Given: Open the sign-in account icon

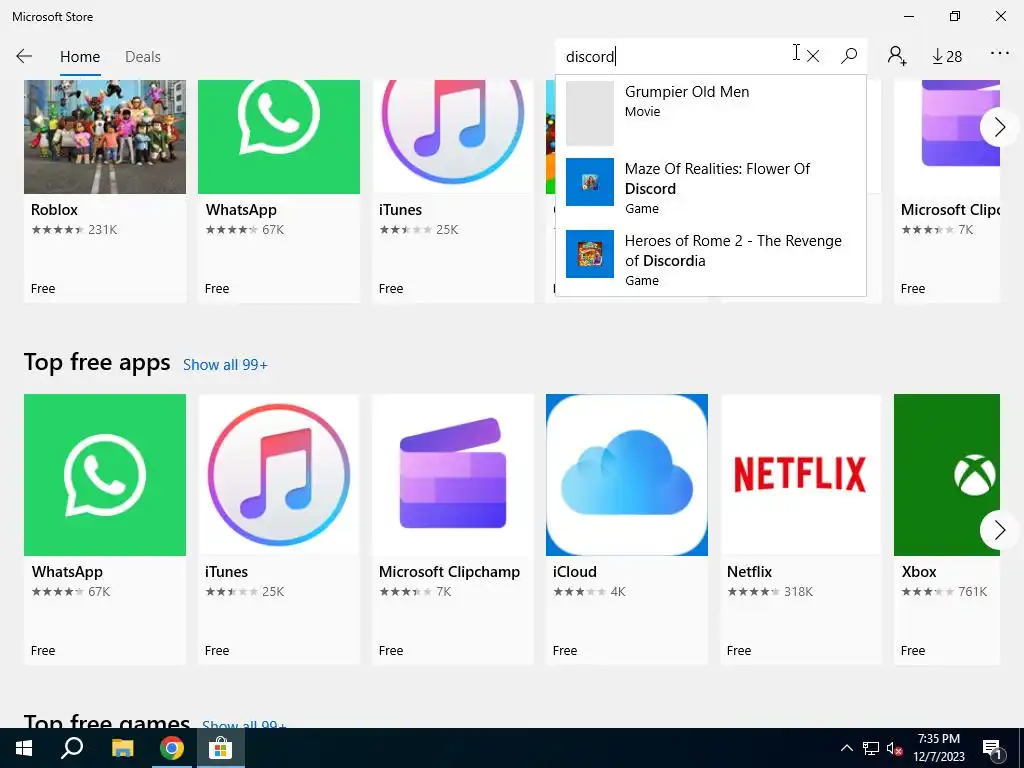Looking at the screenshot, I should 897,56.
